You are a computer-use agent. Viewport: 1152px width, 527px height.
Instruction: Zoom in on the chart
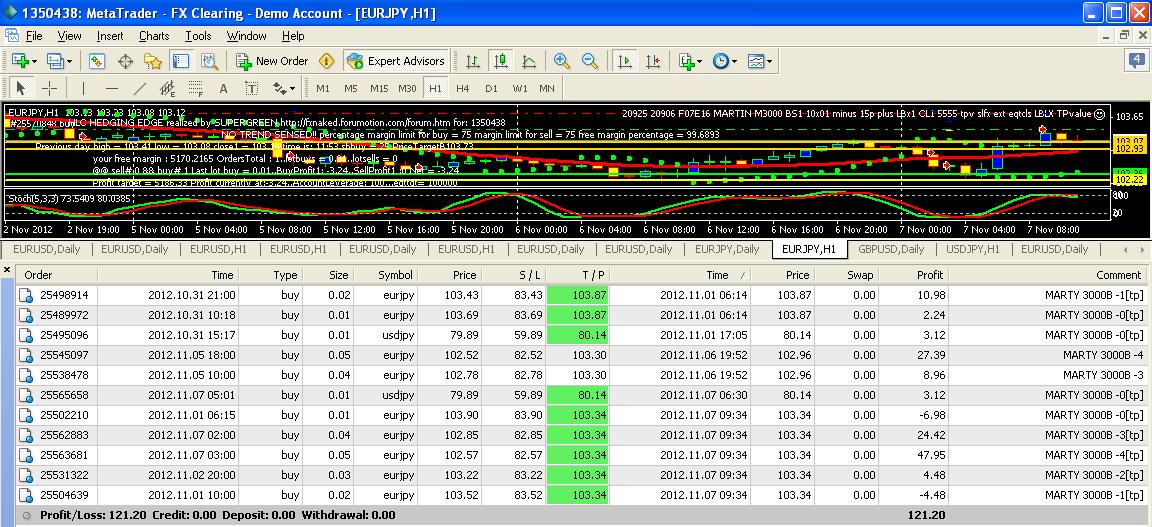[x=562, y=61]
